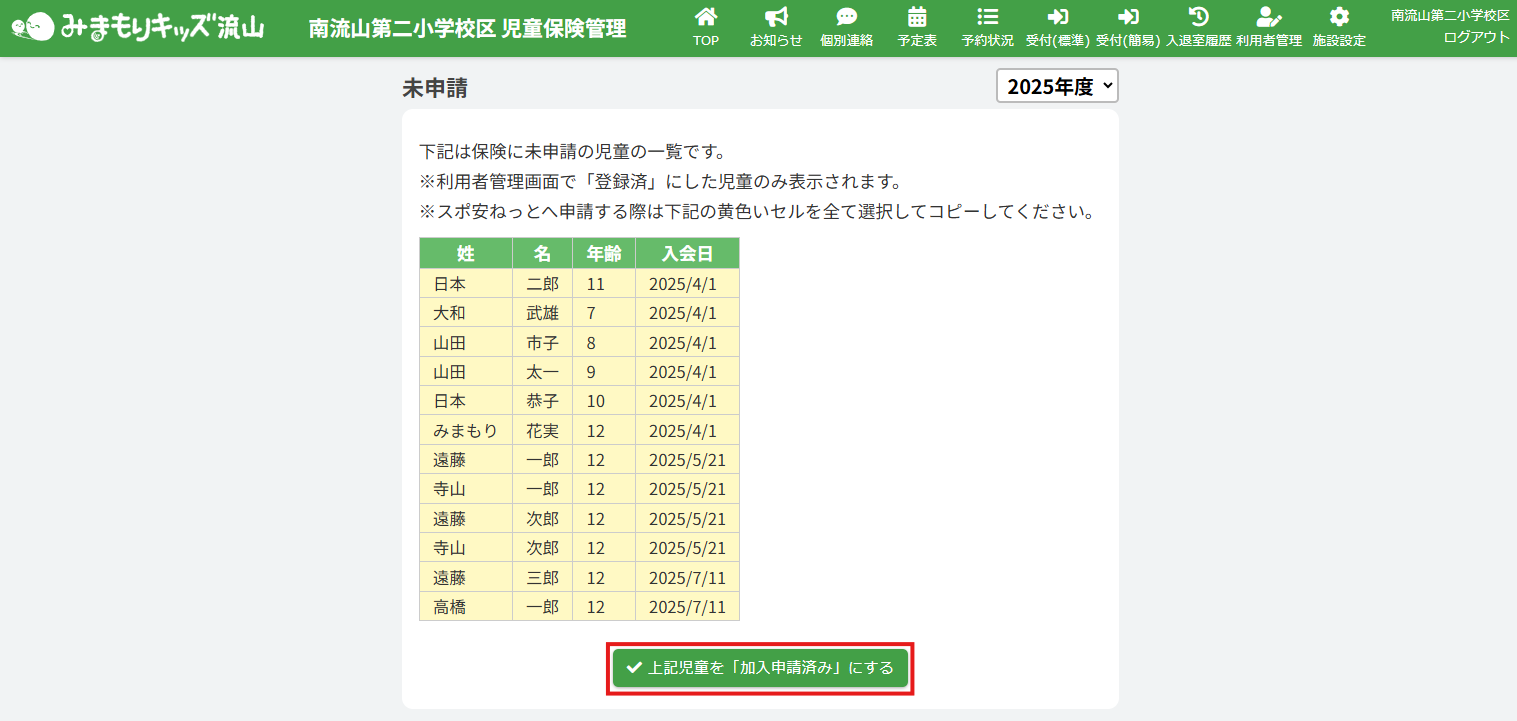The image size is (1517, 721).
Task: Select the cell with surname みまもり
Action: pyautogui.click(x=465, y=431)
